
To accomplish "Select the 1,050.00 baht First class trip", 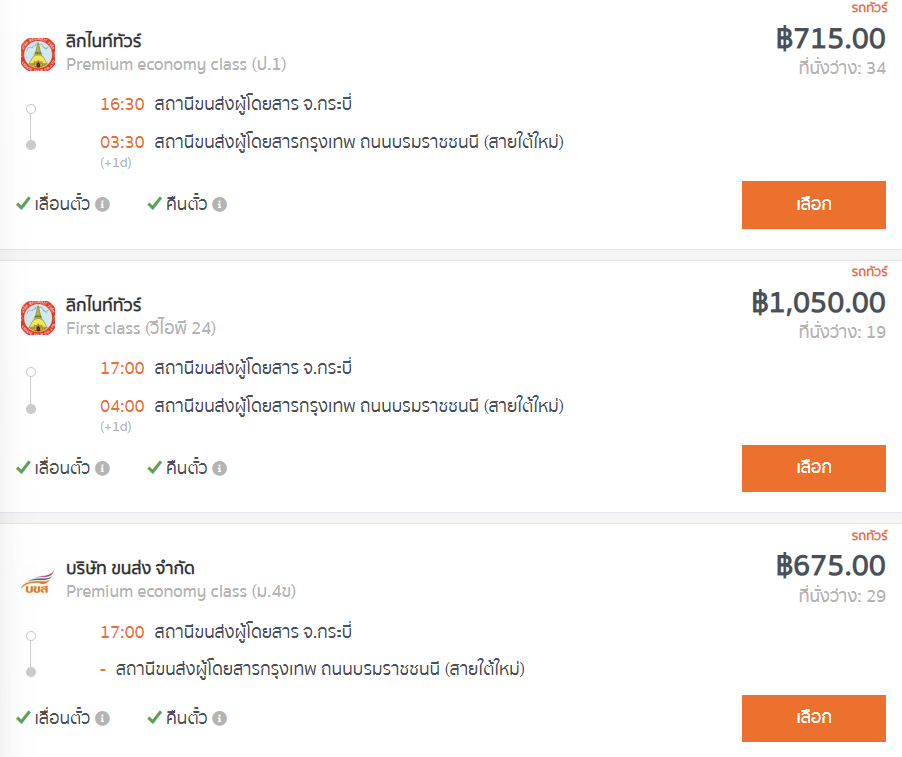I will pos(813,468).
